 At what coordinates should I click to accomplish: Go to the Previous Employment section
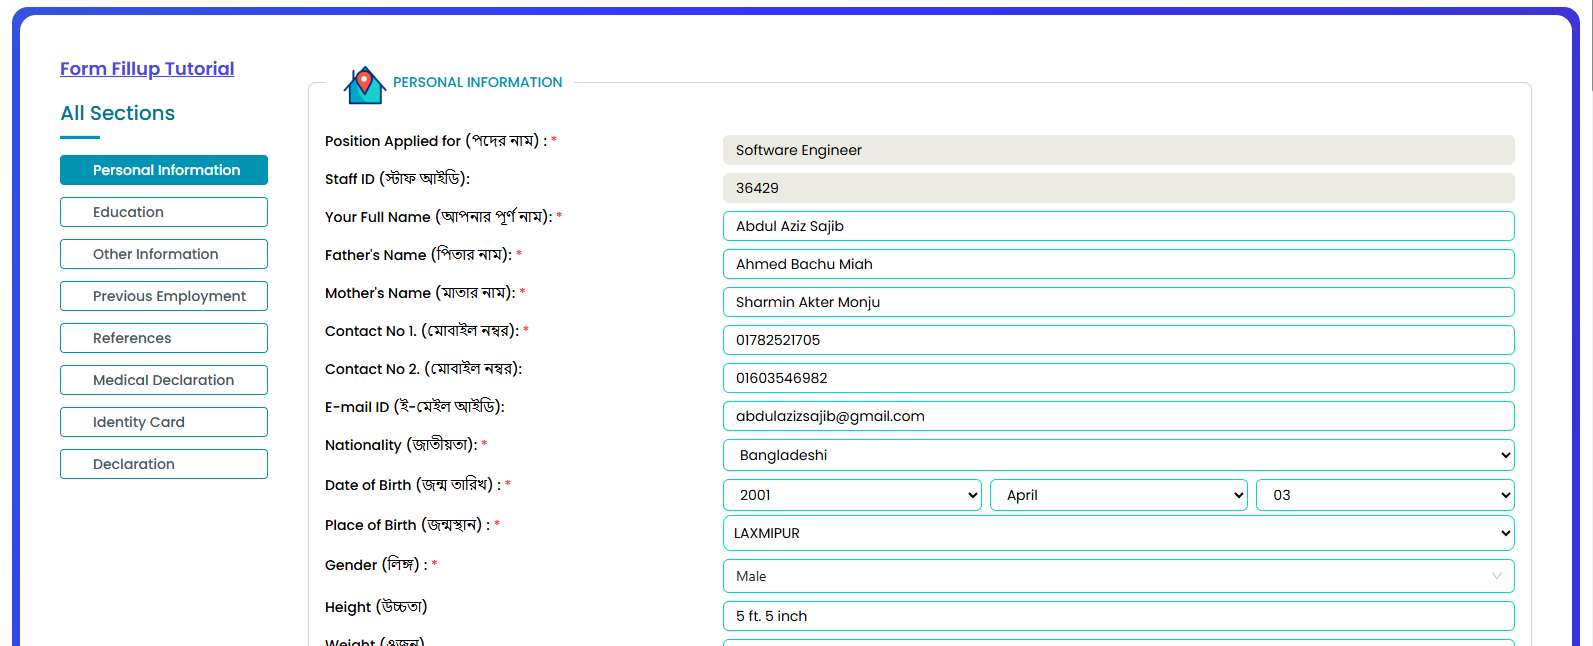[x=164, y=296]
